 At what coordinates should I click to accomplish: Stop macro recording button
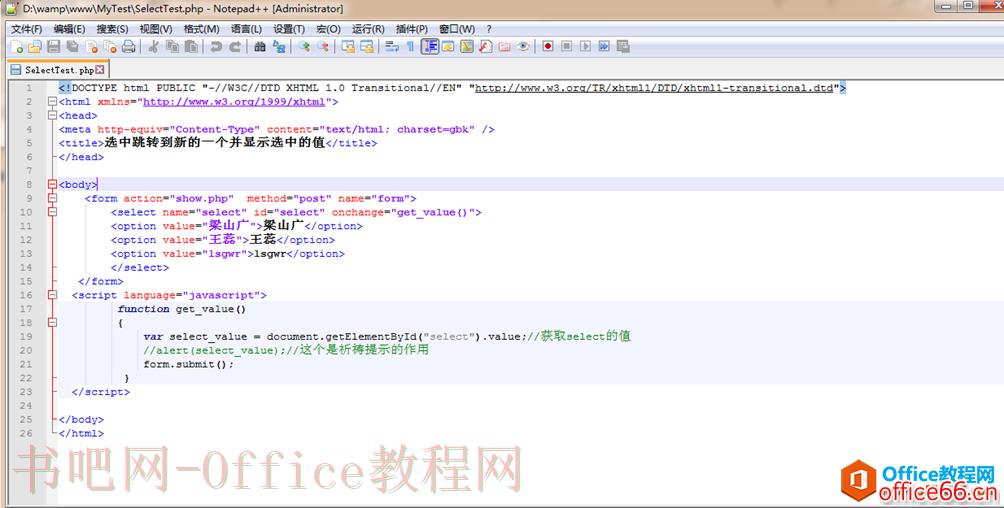coord(567,46)
